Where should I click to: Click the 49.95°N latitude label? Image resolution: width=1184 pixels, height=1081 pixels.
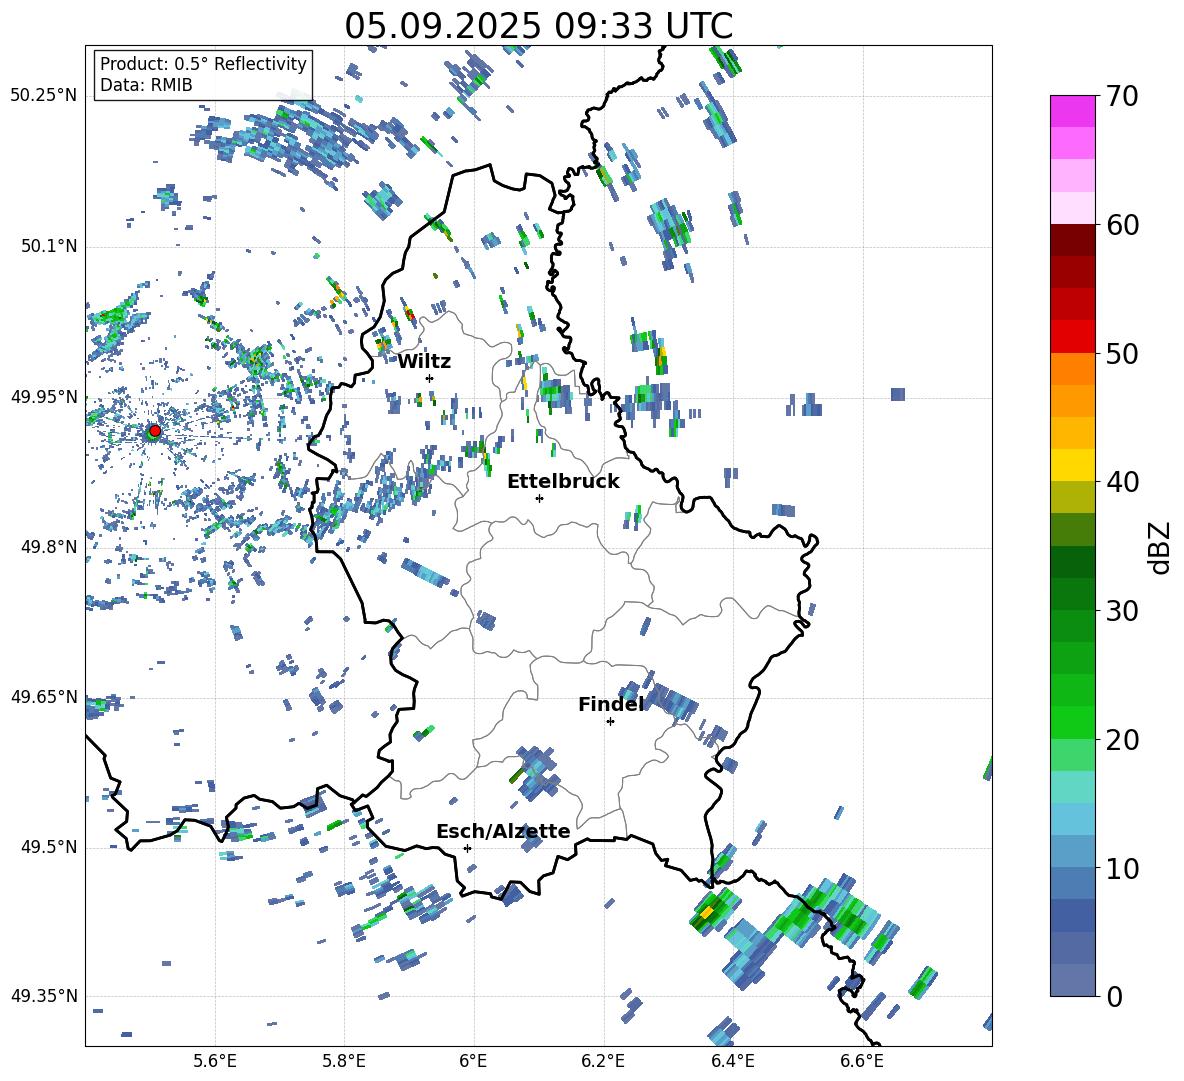44,396
